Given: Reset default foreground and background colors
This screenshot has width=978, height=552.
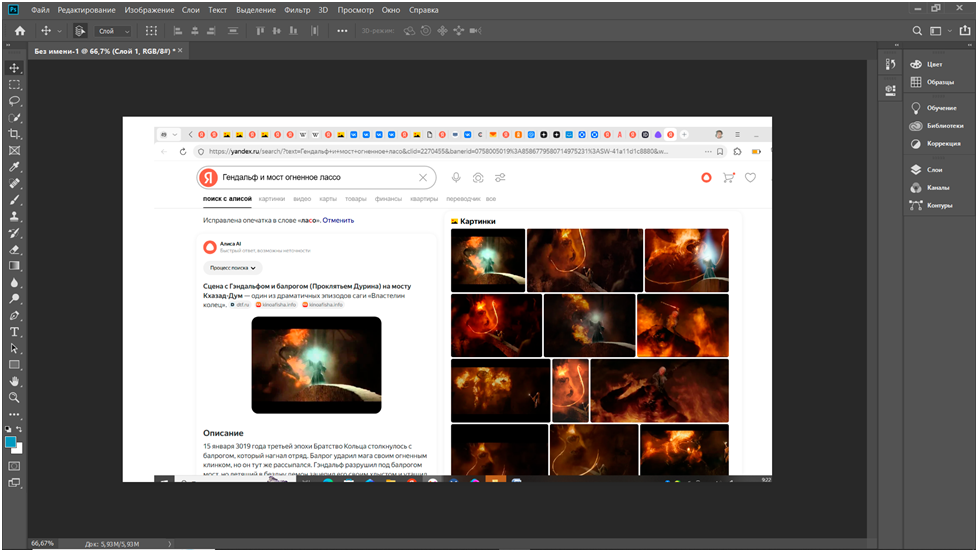Looking at the screenshot, I should point(8,429).
